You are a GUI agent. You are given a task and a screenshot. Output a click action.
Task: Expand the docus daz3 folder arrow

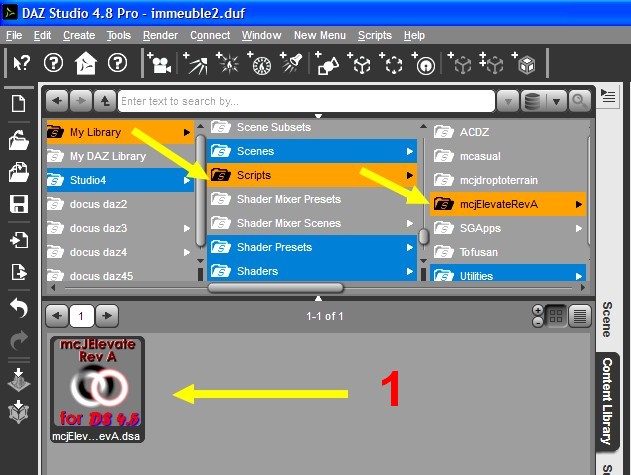(186, 228)
